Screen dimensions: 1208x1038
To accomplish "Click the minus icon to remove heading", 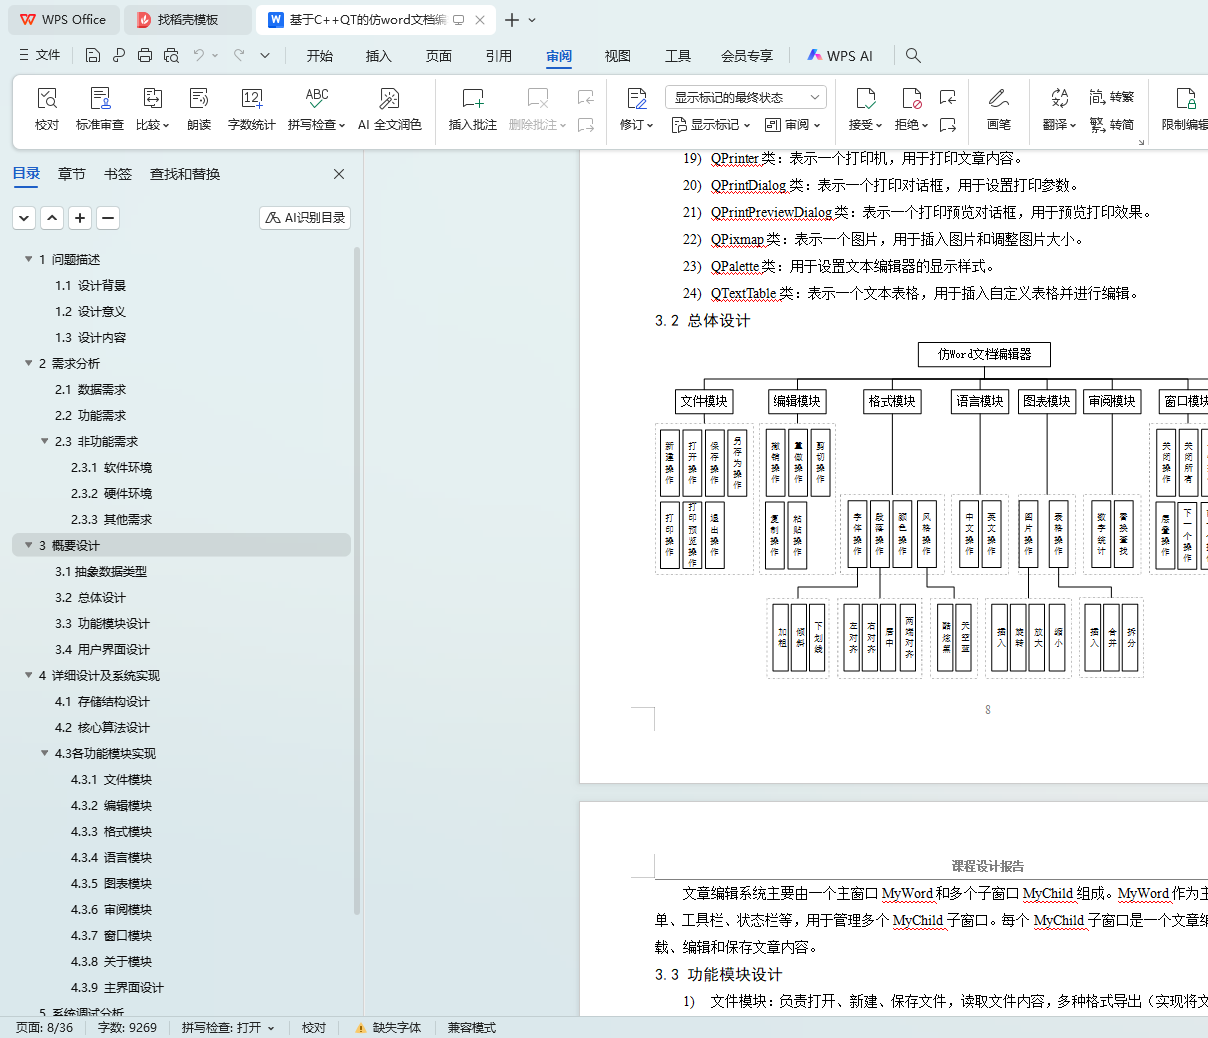I will click(x=109, y=218).
